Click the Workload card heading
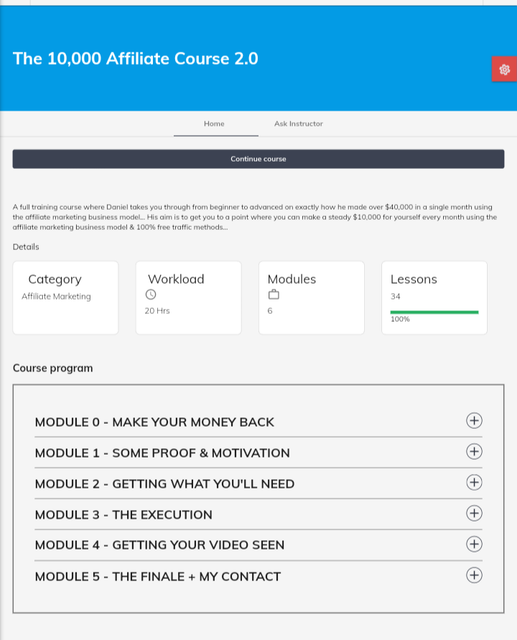This screenshot has width=517, height=640. point(176,279)
